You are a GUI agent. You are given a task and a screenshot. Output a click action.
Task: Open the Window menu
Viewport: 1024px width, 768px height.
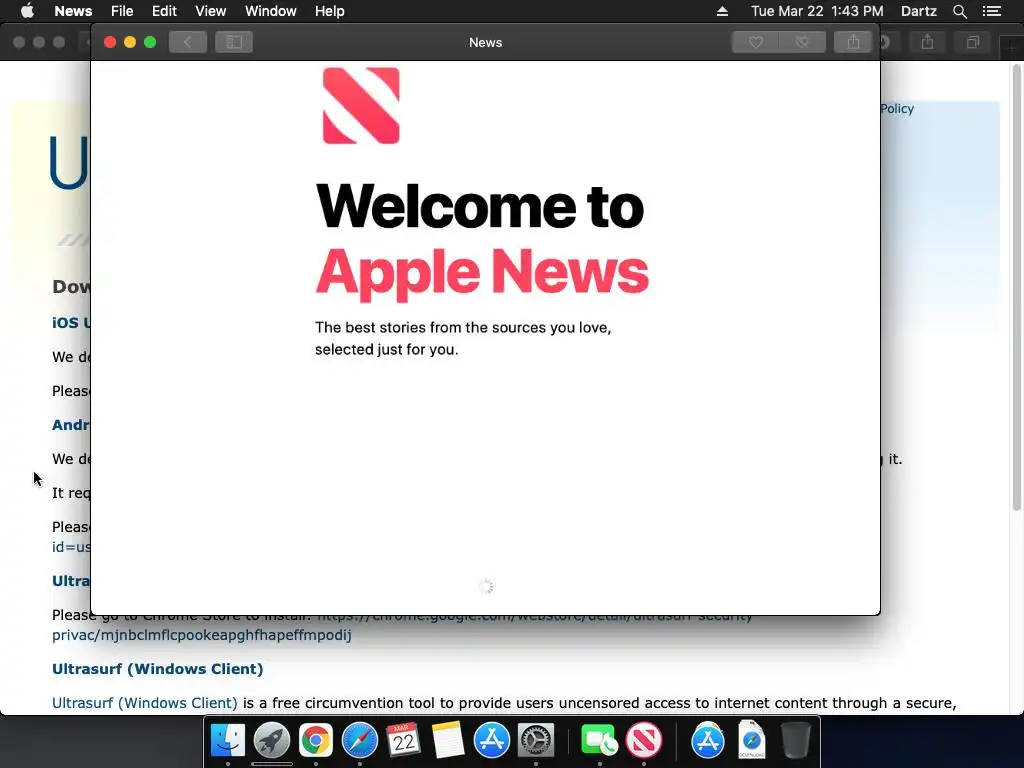pyautogui.click(x=270, y=11)
